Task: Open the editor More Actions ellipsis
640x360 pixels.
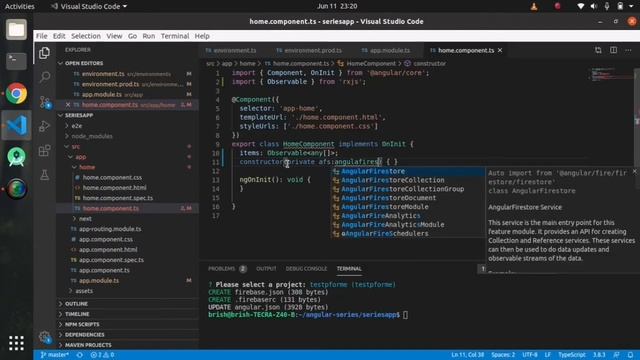Action: (628, 50)
